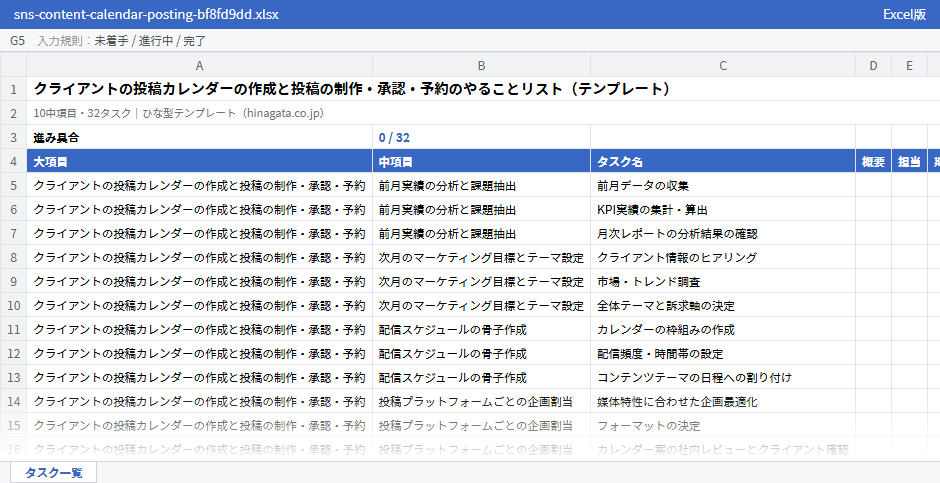
Task: Click the 担当 header cell
Action: (x=909, y=161)
